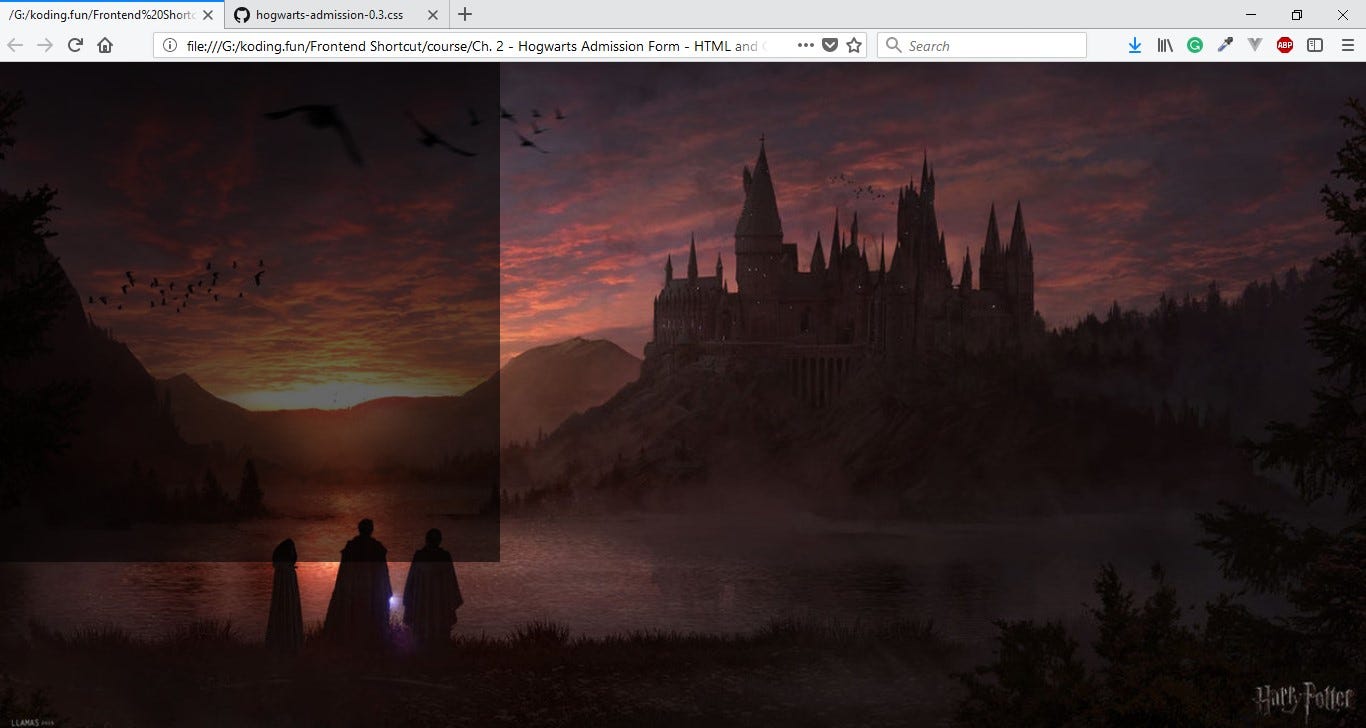
Task: Select the koding.fun Frontend Shortcut tab
Action: tap(111, 15)
